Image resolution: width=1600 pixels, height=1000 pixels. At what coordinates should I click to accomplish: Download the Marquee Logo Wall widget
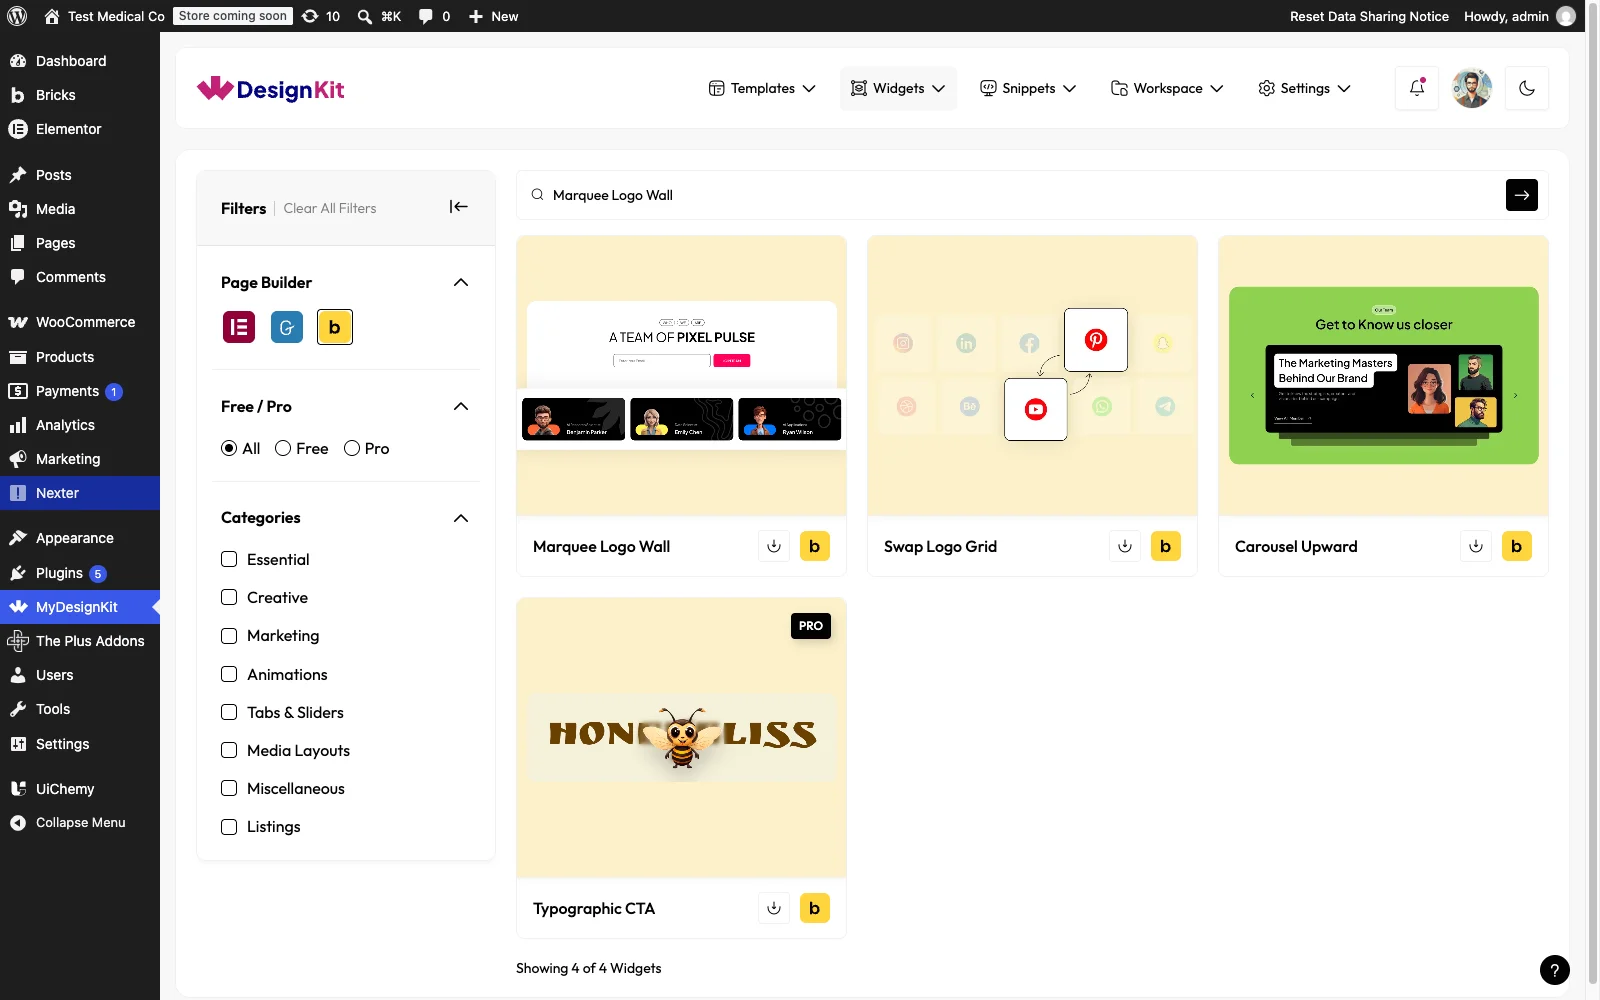click(774, 546)
